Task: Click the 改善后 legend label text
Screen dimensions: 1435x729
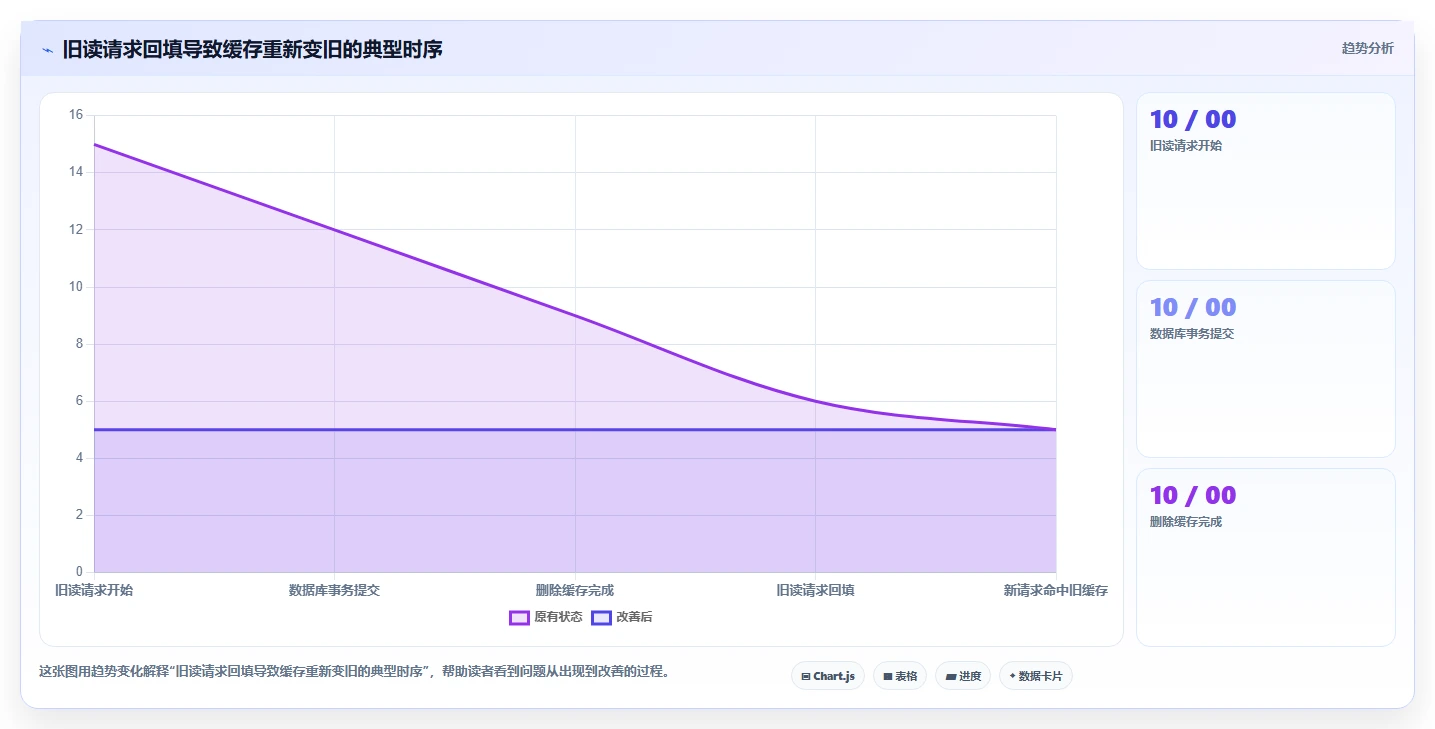Action: [634, 617]
